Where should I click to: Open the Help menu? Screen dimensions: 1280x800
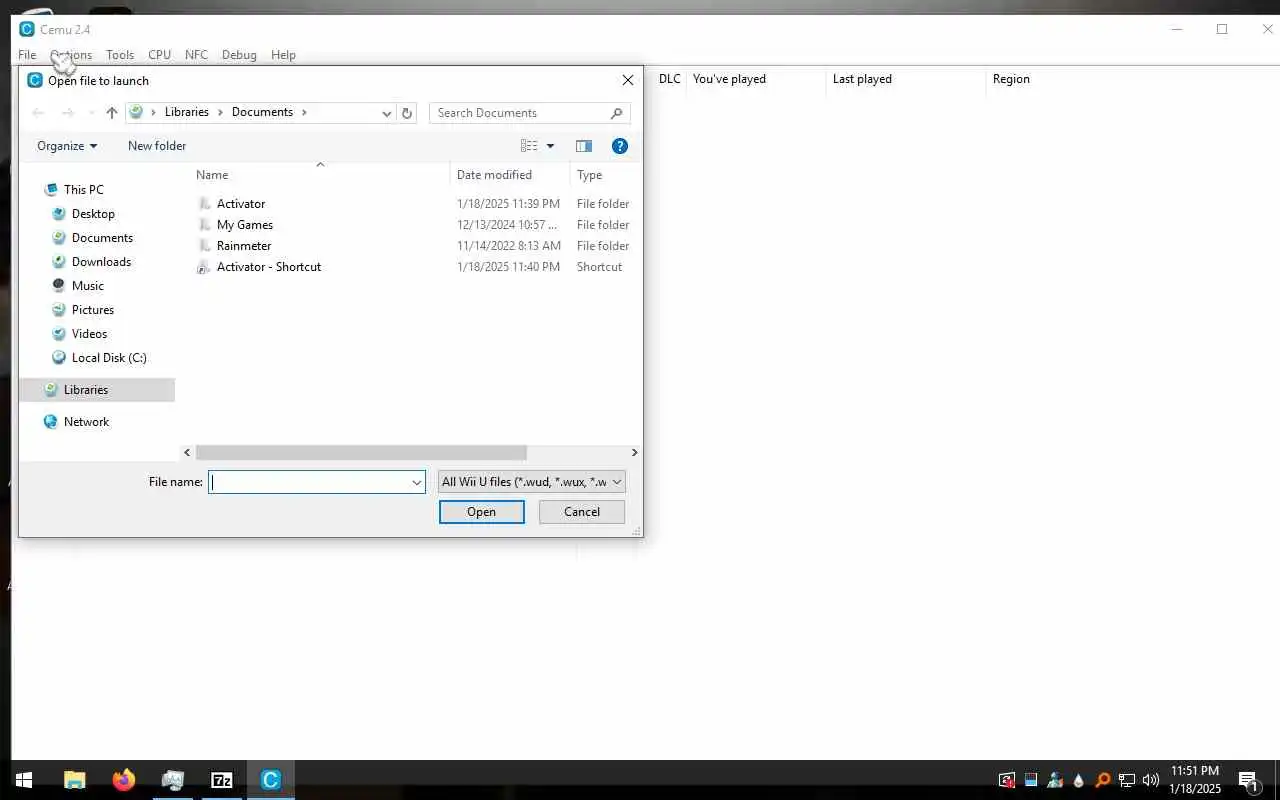point(283,55)
